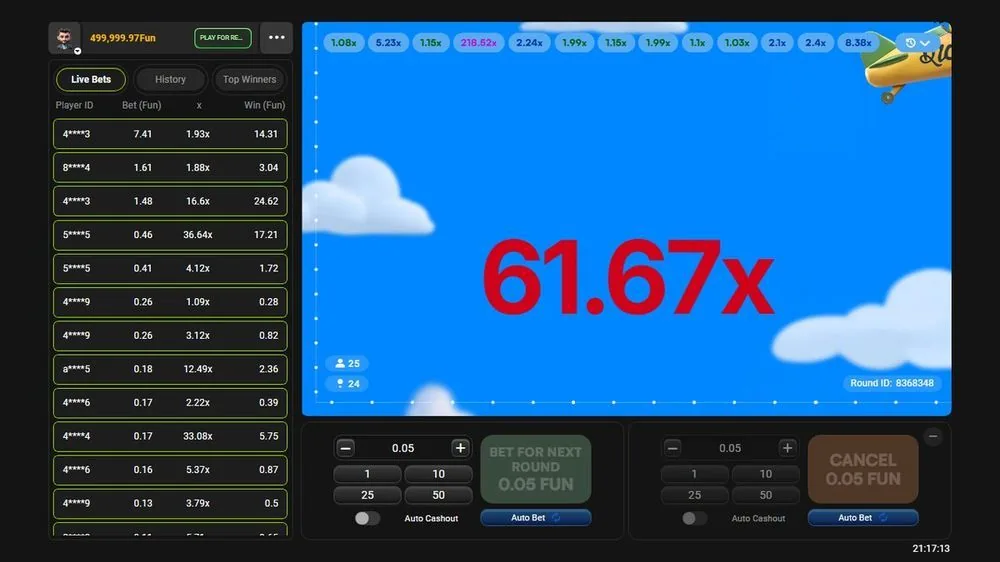Enable Auto Cashout on right panel

695,518
